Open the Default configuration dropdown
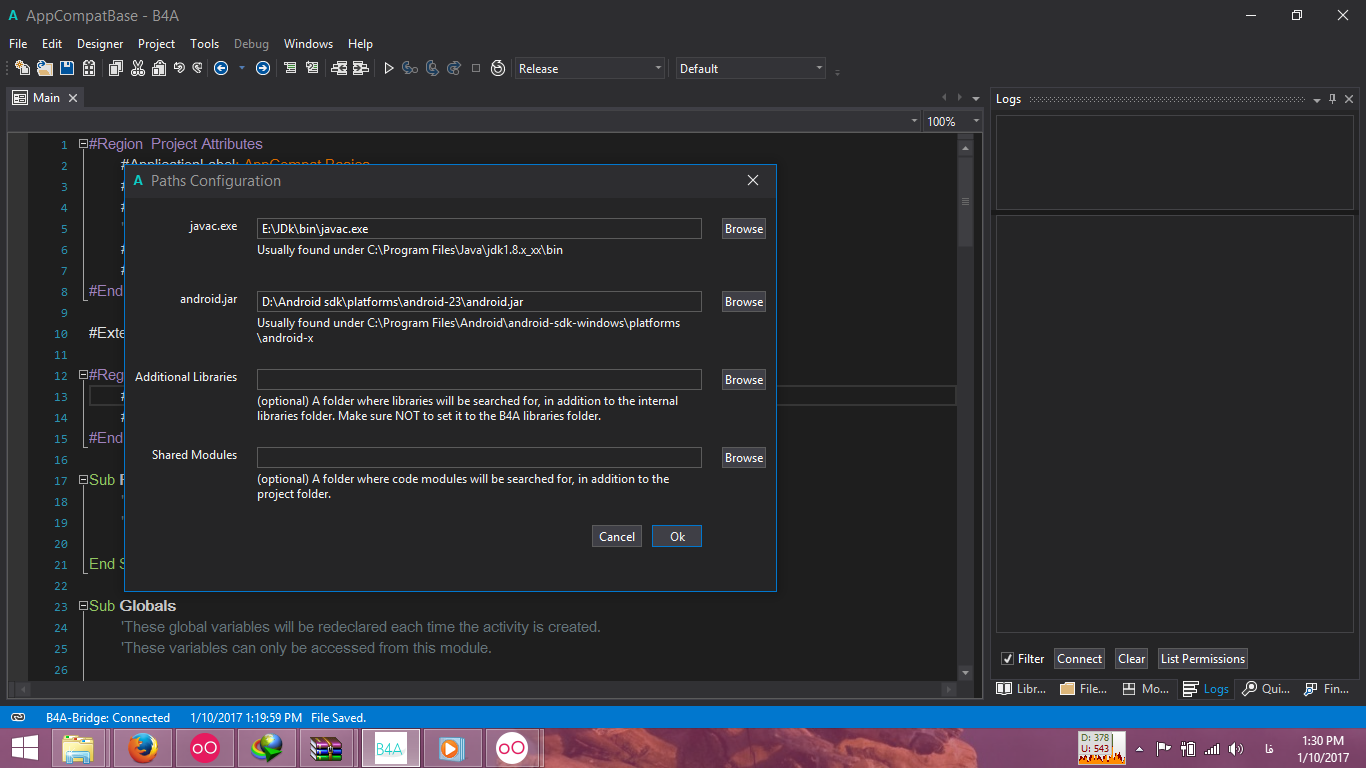Viewport: 1366px width, 768px height. (751, 68)
